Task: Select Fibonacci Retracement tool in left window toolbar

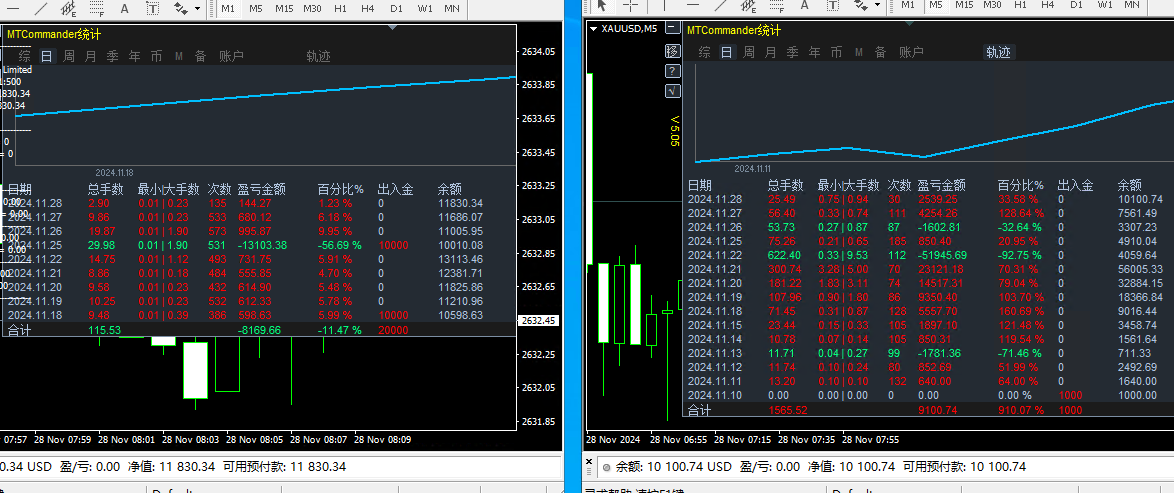Action: 96,9
